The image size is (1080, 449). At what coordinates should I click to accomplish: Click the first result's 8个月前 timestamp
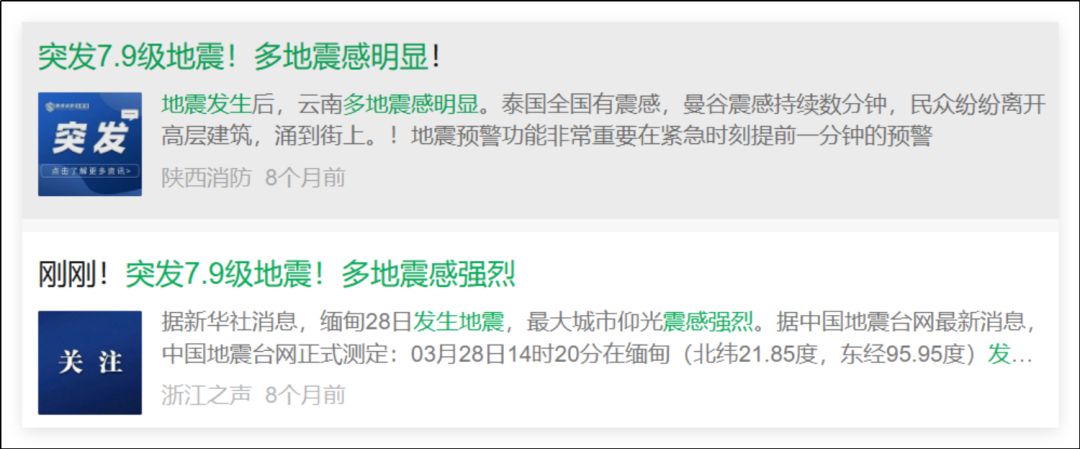[305, 178]
